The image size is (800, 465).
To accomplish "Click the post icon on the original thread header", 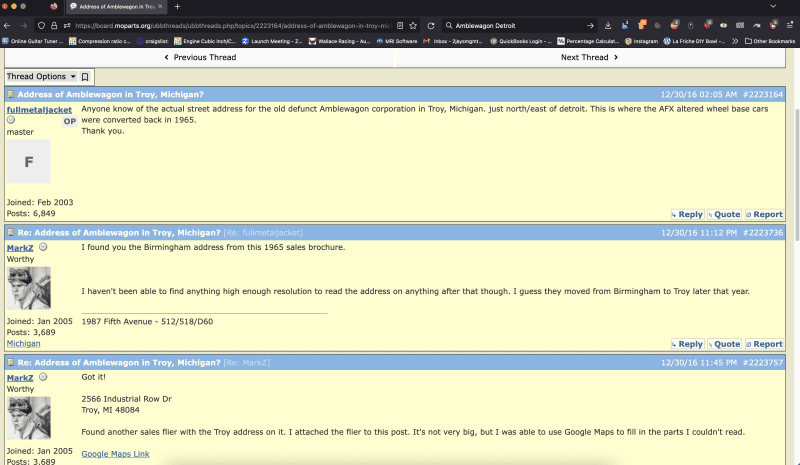I will [x=11, y=94].
